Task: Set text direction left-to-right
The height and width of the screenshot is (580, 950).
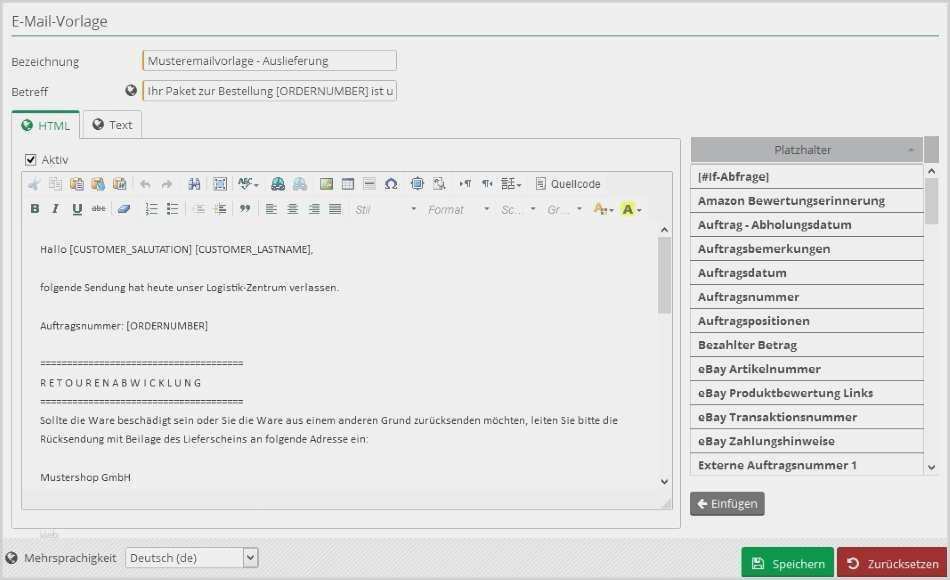Action: click(x=465, y=184)
